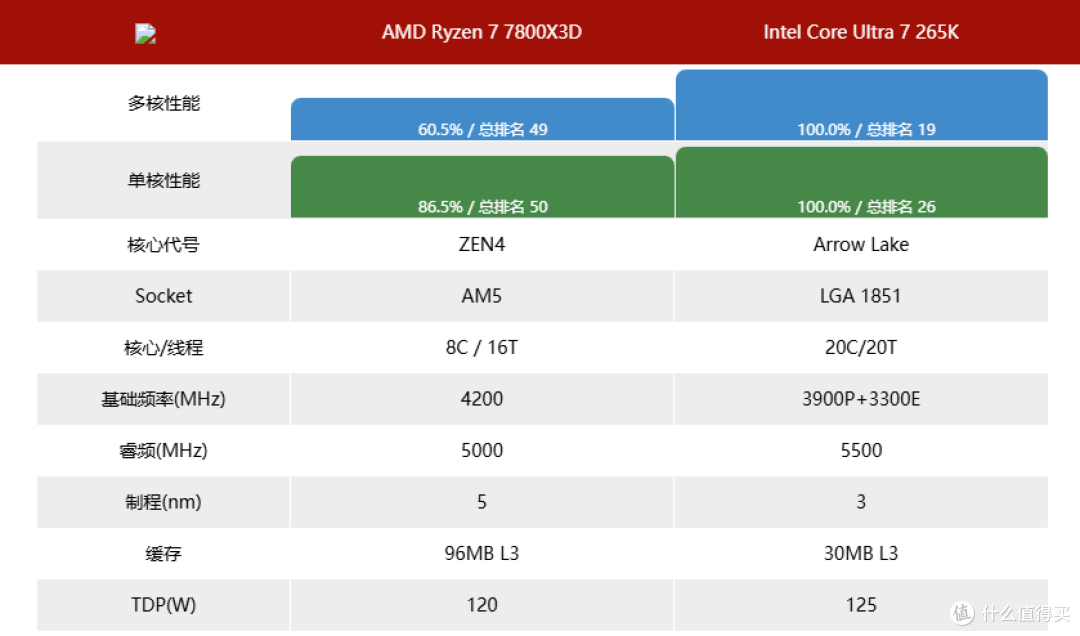Select the 制程(nm) row label
The width and height of the screenshot is (1080, 636).
[x=164, y=502]
